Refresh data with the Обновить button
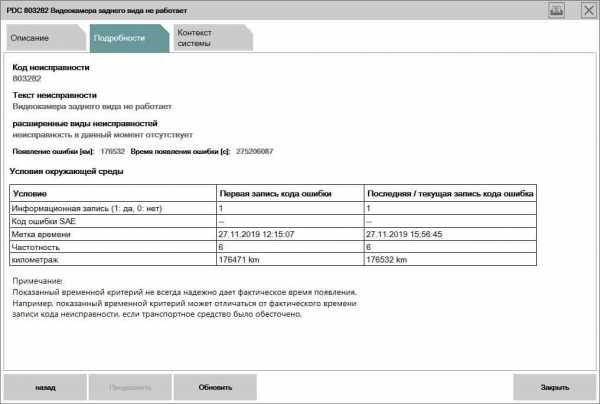 (215, 387)
